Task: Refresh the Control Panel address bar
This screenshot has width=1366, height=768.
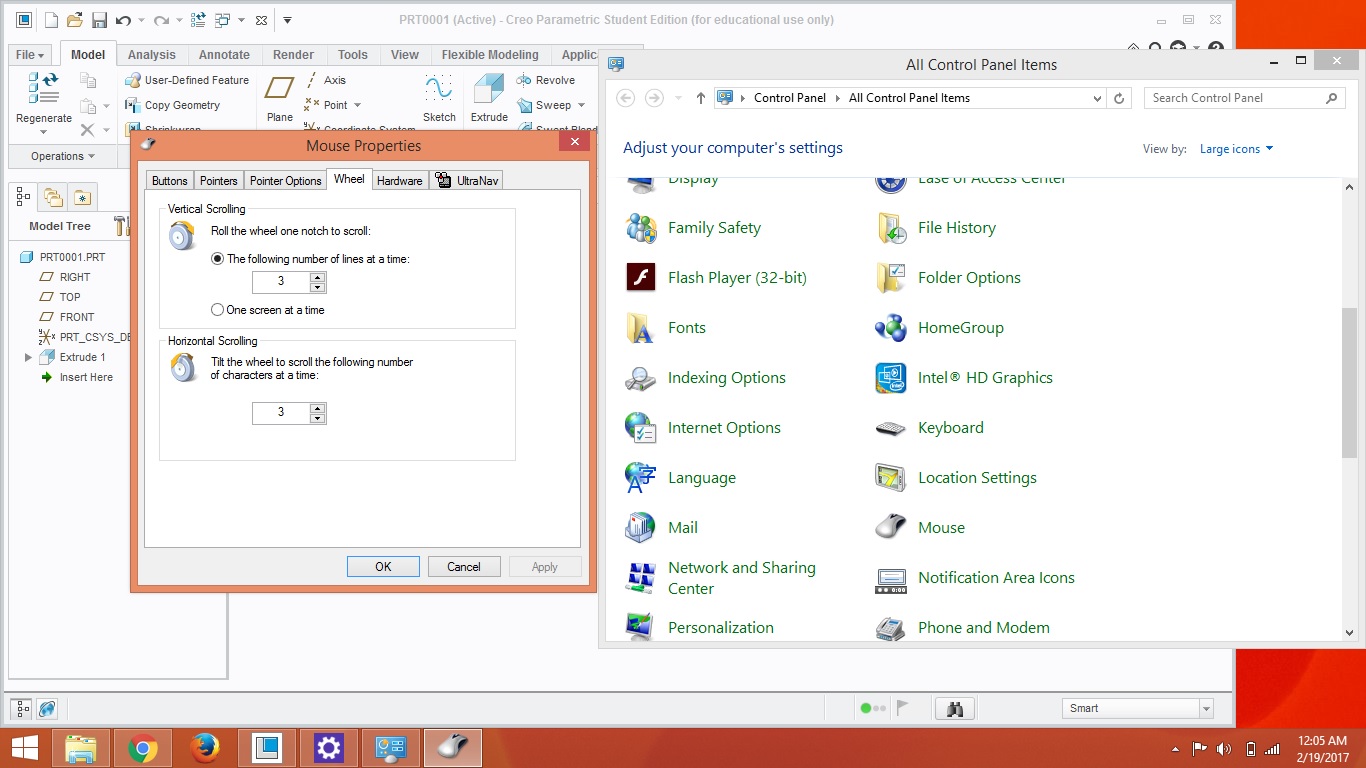Action: coord(1120,98)
